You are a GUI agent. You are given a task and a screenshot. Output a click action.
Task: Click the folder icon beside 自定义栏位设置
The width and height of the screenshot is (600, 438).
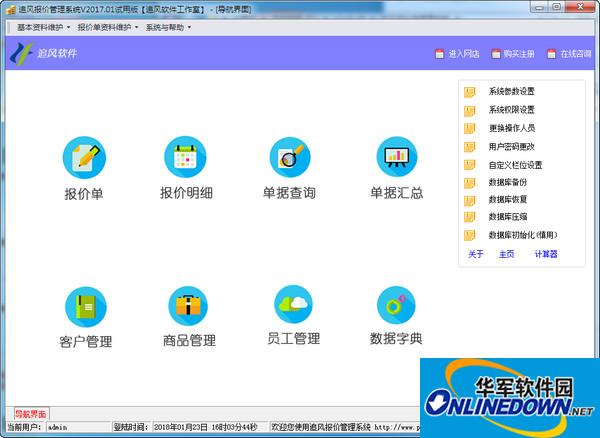point(470,165)
